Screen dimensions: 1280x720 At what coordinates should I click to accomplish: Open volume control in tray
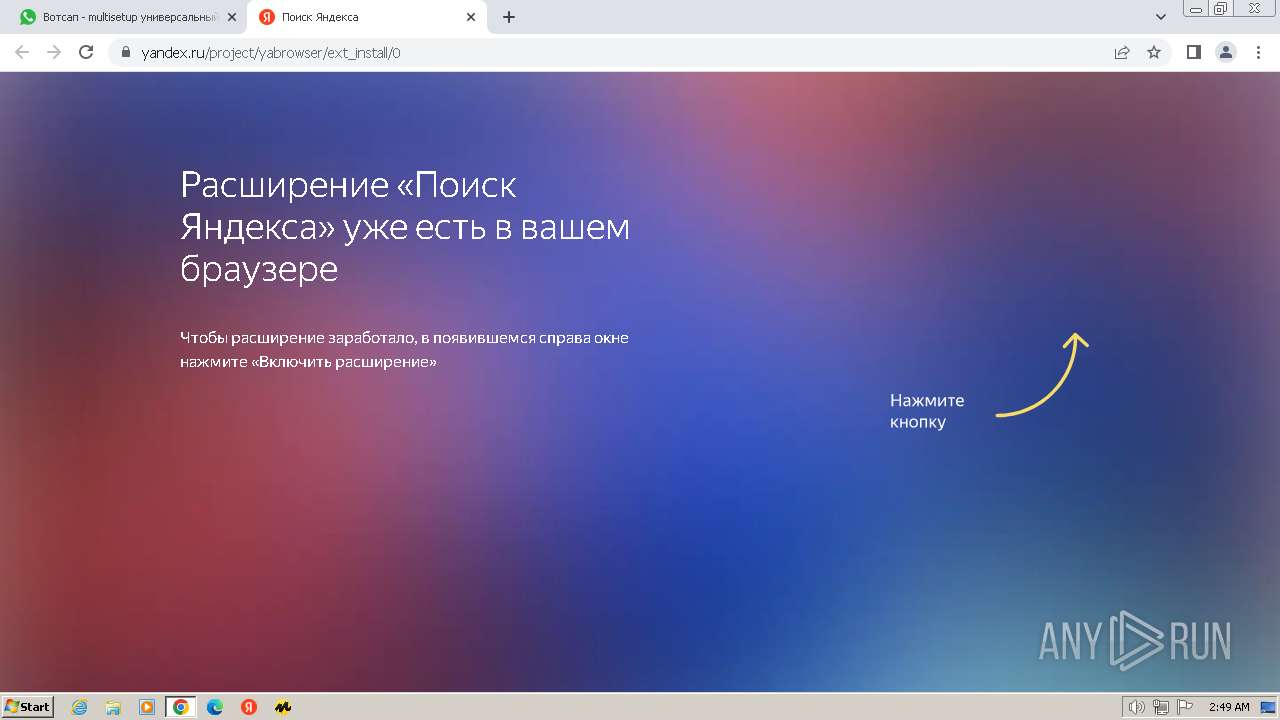pos(1137,707)
